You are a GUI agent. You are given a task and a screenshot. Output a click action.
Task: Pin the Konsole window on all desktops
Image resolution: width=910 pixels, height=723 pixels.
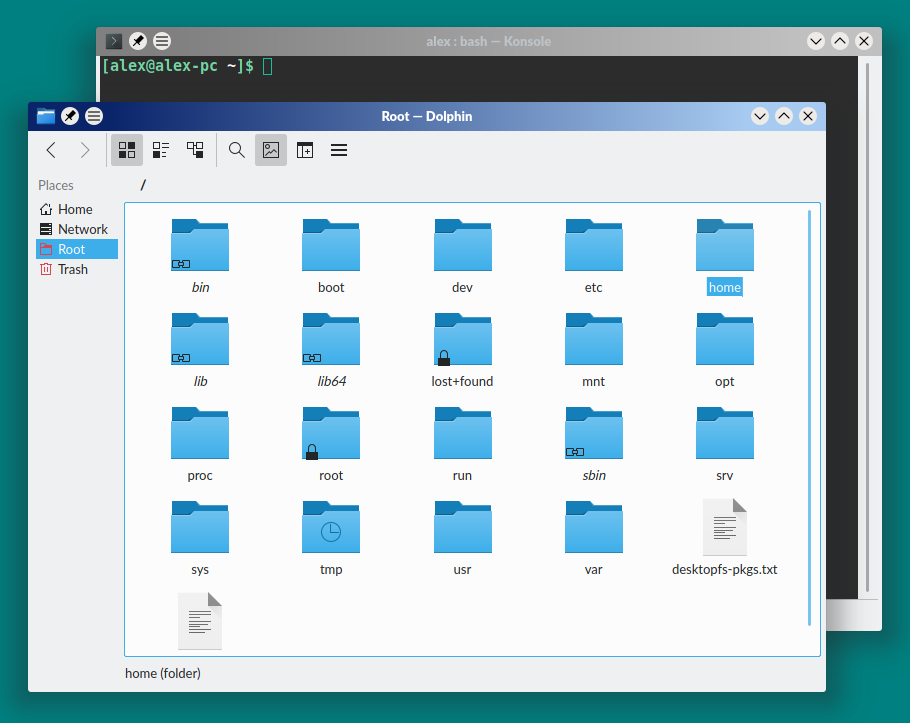pyautogui.click(x=138, y=41)
